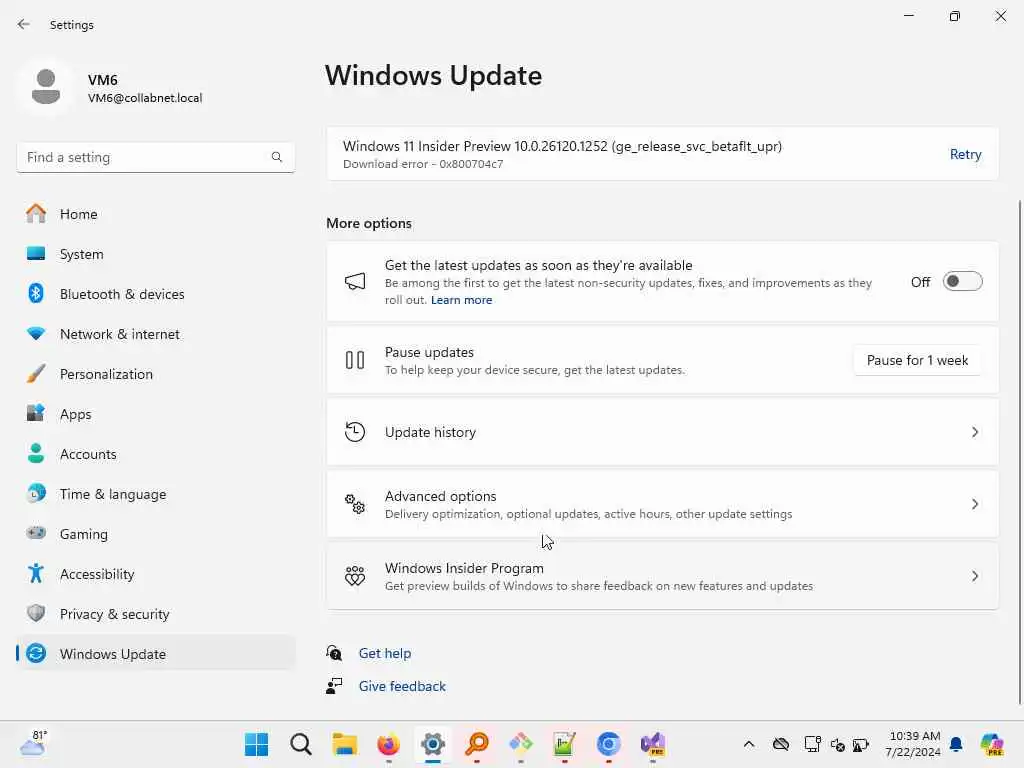1024x768 pixels.
Task: Click the Give feedback person icon
Action: click(334, 686)
